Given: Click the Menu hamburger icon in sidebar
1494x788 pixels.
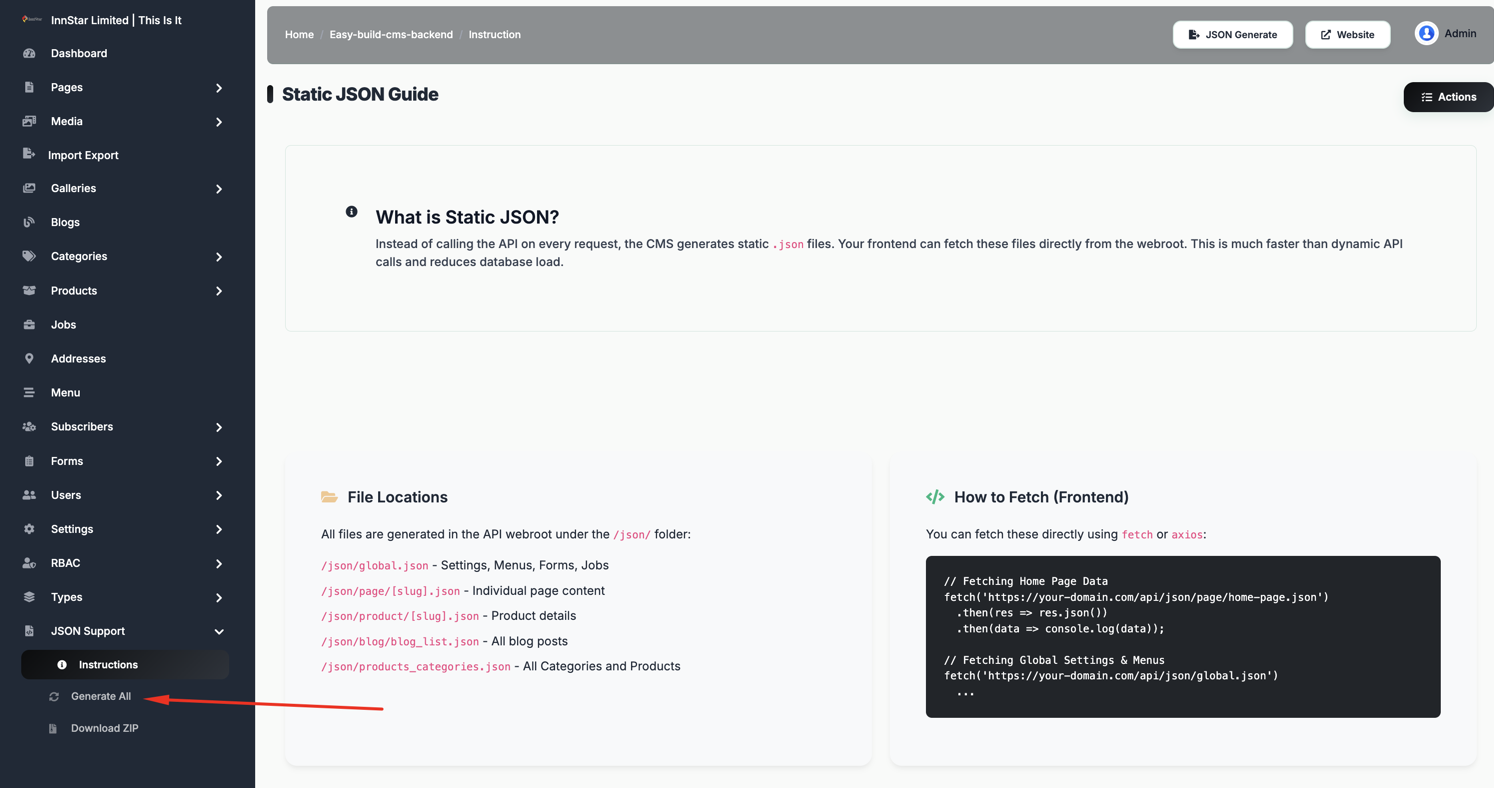Looking at the screenshot, I should tap(29, 393).
